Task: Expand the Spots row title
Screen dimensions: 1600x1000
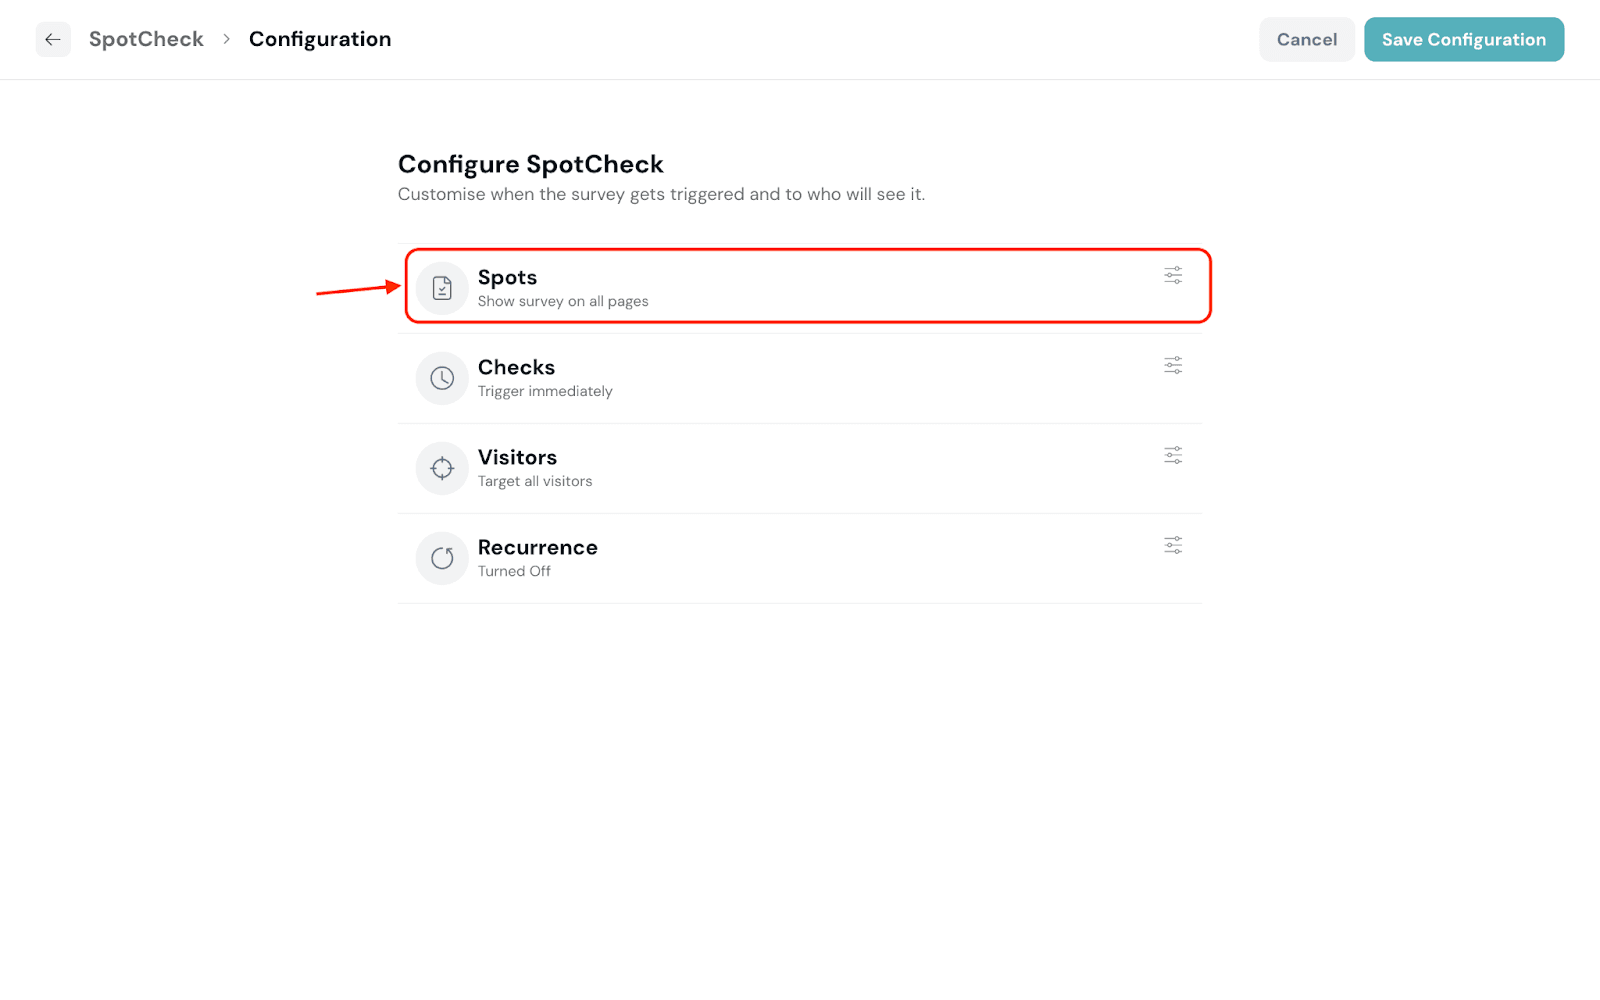Action: point(507,277)
